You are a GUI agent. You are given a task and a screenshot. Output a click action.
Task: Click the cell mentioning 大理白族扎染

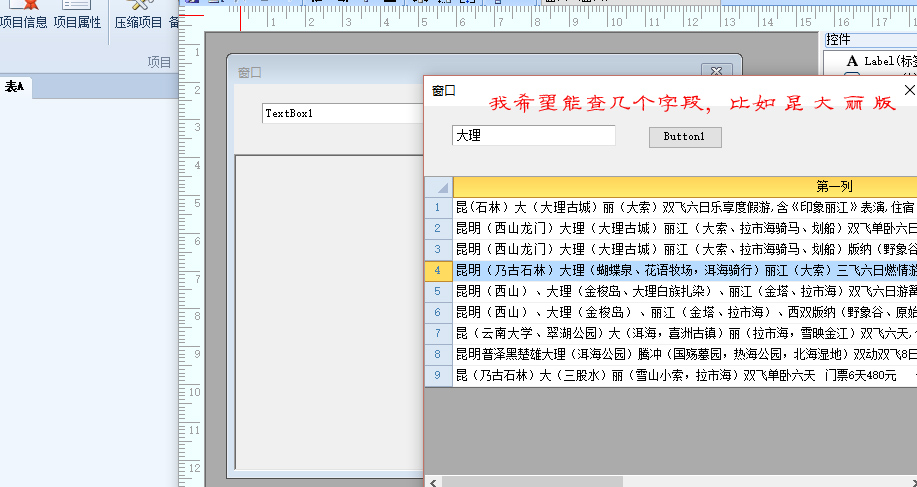point(685,291)
